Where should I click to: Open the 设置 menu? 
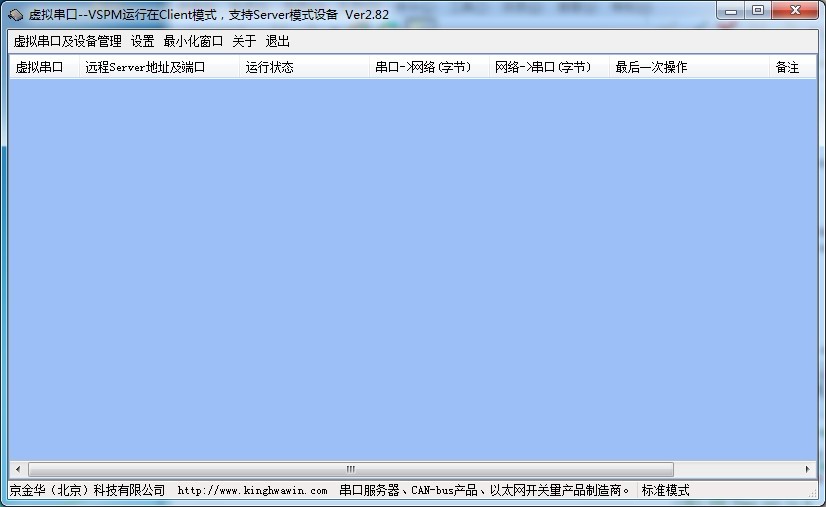tap(142, 42)
